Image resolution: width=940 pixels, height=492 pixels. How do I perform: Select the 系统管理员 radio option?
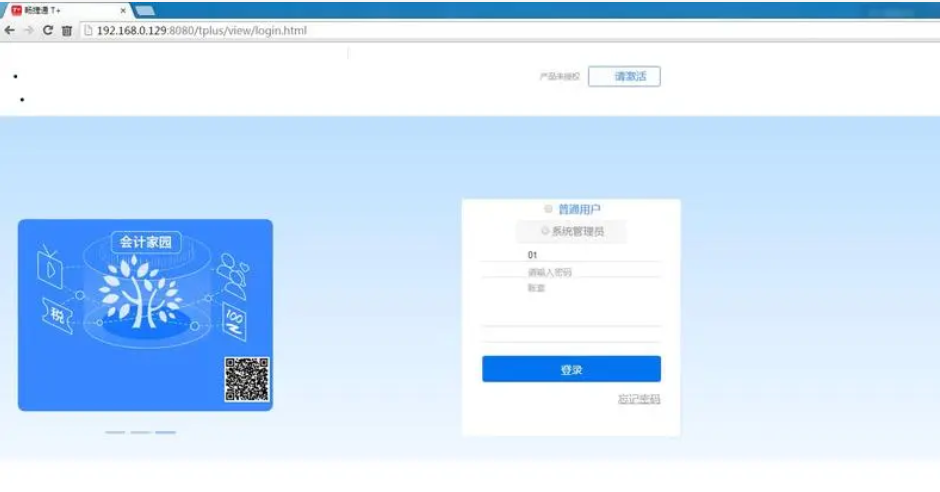point(545,231)
